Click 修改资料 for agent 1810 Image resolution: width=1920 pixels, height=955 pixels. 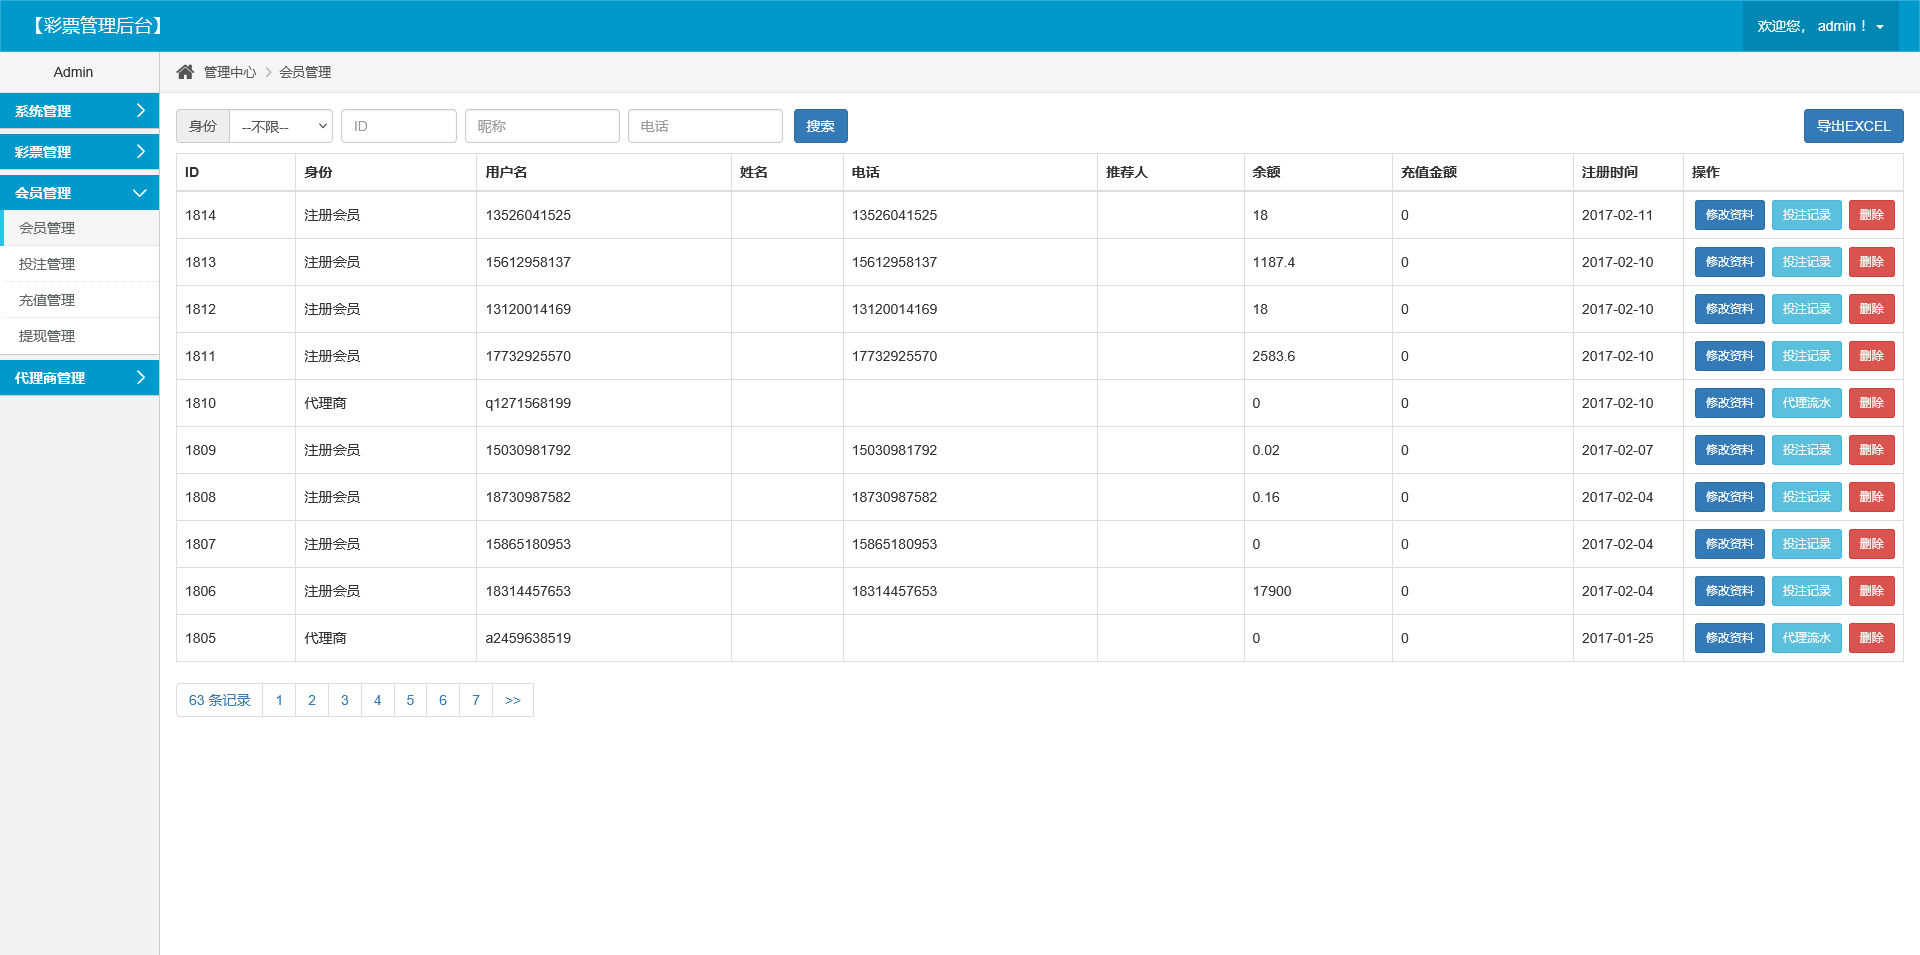coord(1729,403)
